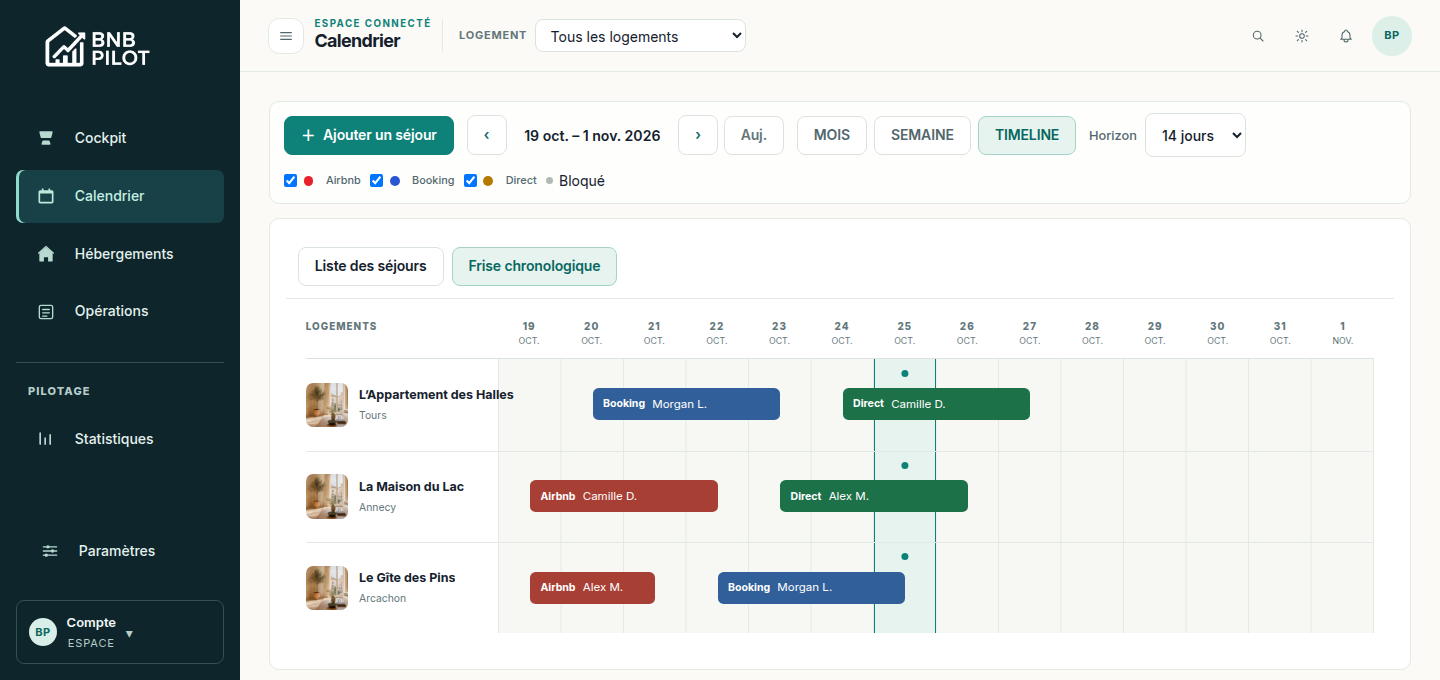Open Booking stay Morgan L. in Gîte des Pins

[x=811, y=588]
